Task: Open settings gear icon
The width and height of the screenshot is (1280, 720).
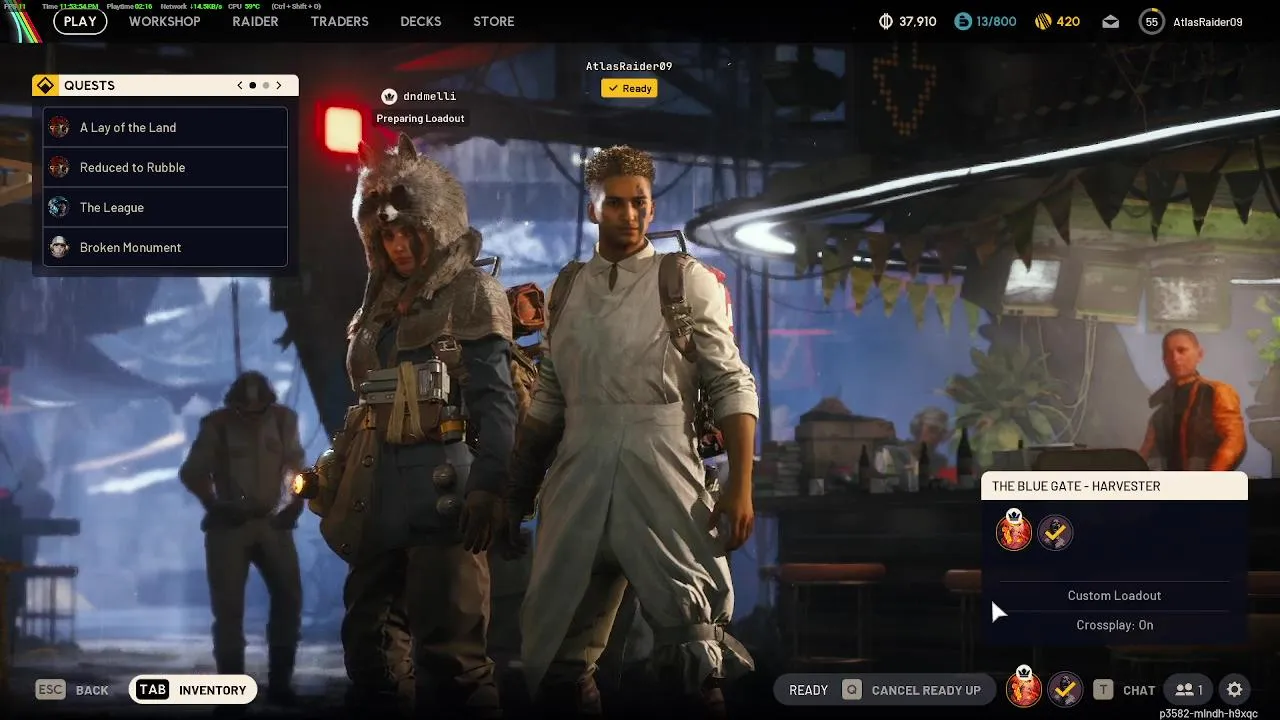Action: (x=1235, y=690)
